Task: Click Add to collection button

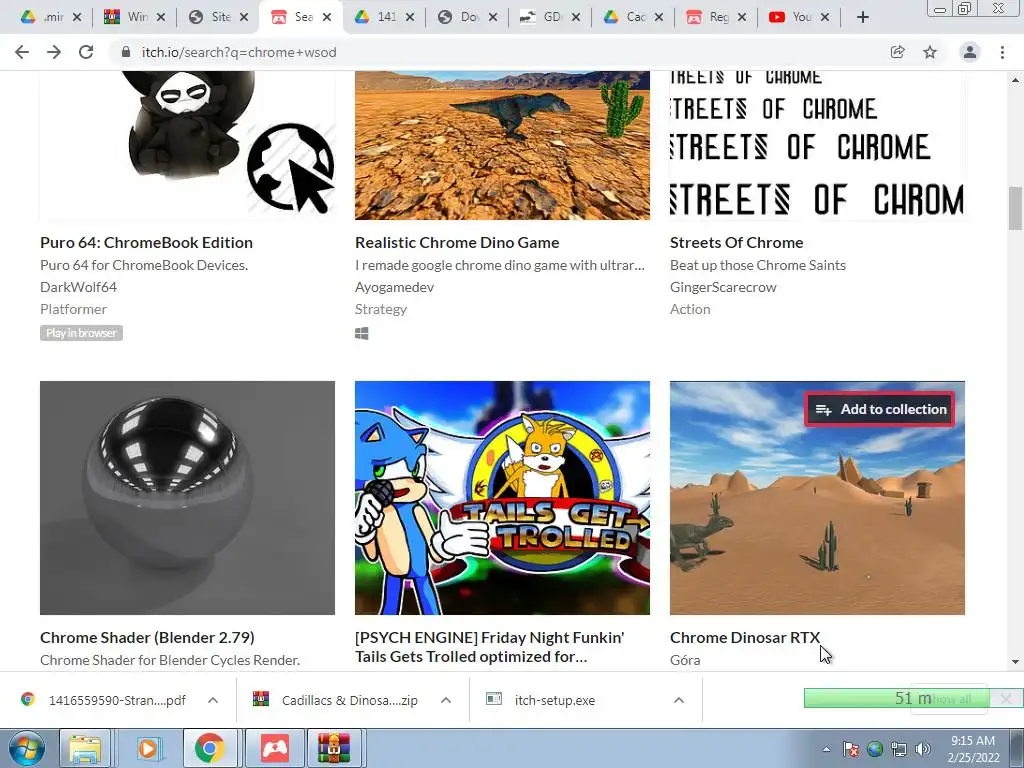Action: tap(880, 409)
